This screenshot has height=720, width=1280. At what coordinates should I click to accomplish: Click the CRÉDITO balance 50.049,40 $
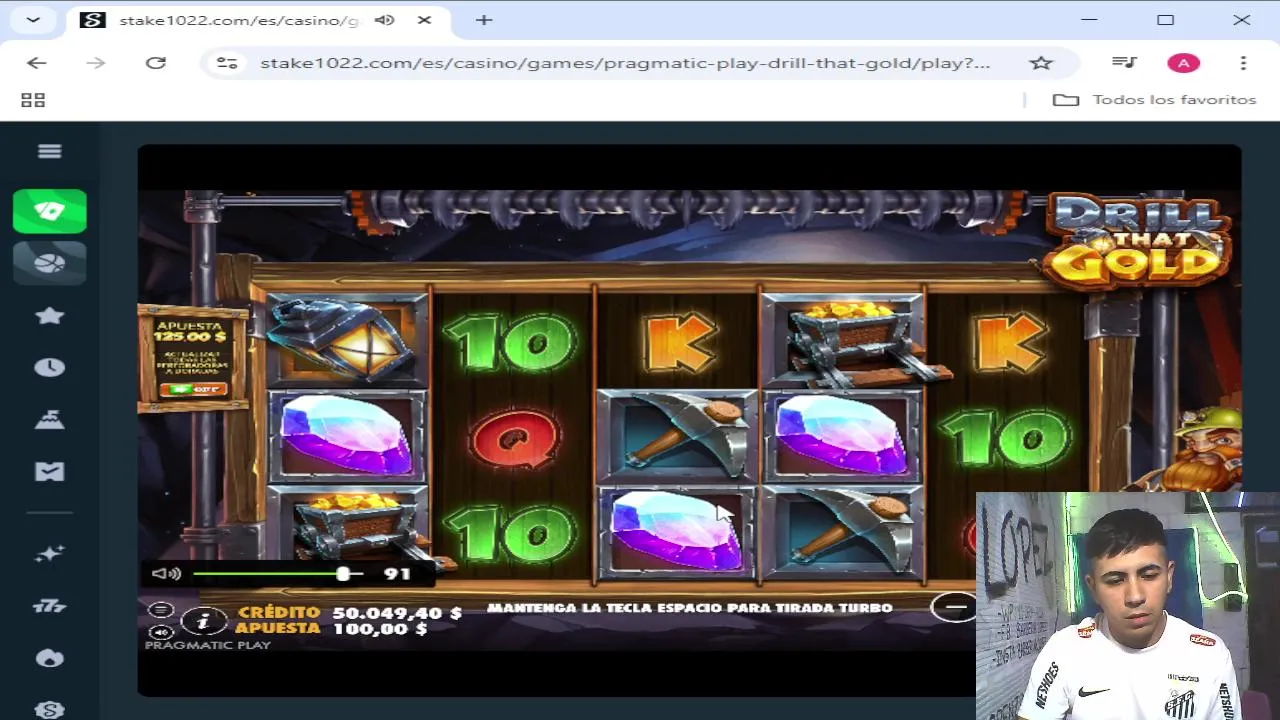(x=397, y=612)
